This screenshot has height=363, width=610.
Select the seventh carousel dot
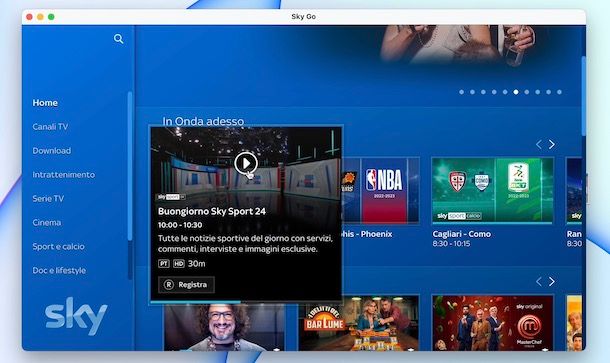coord(527,92)
